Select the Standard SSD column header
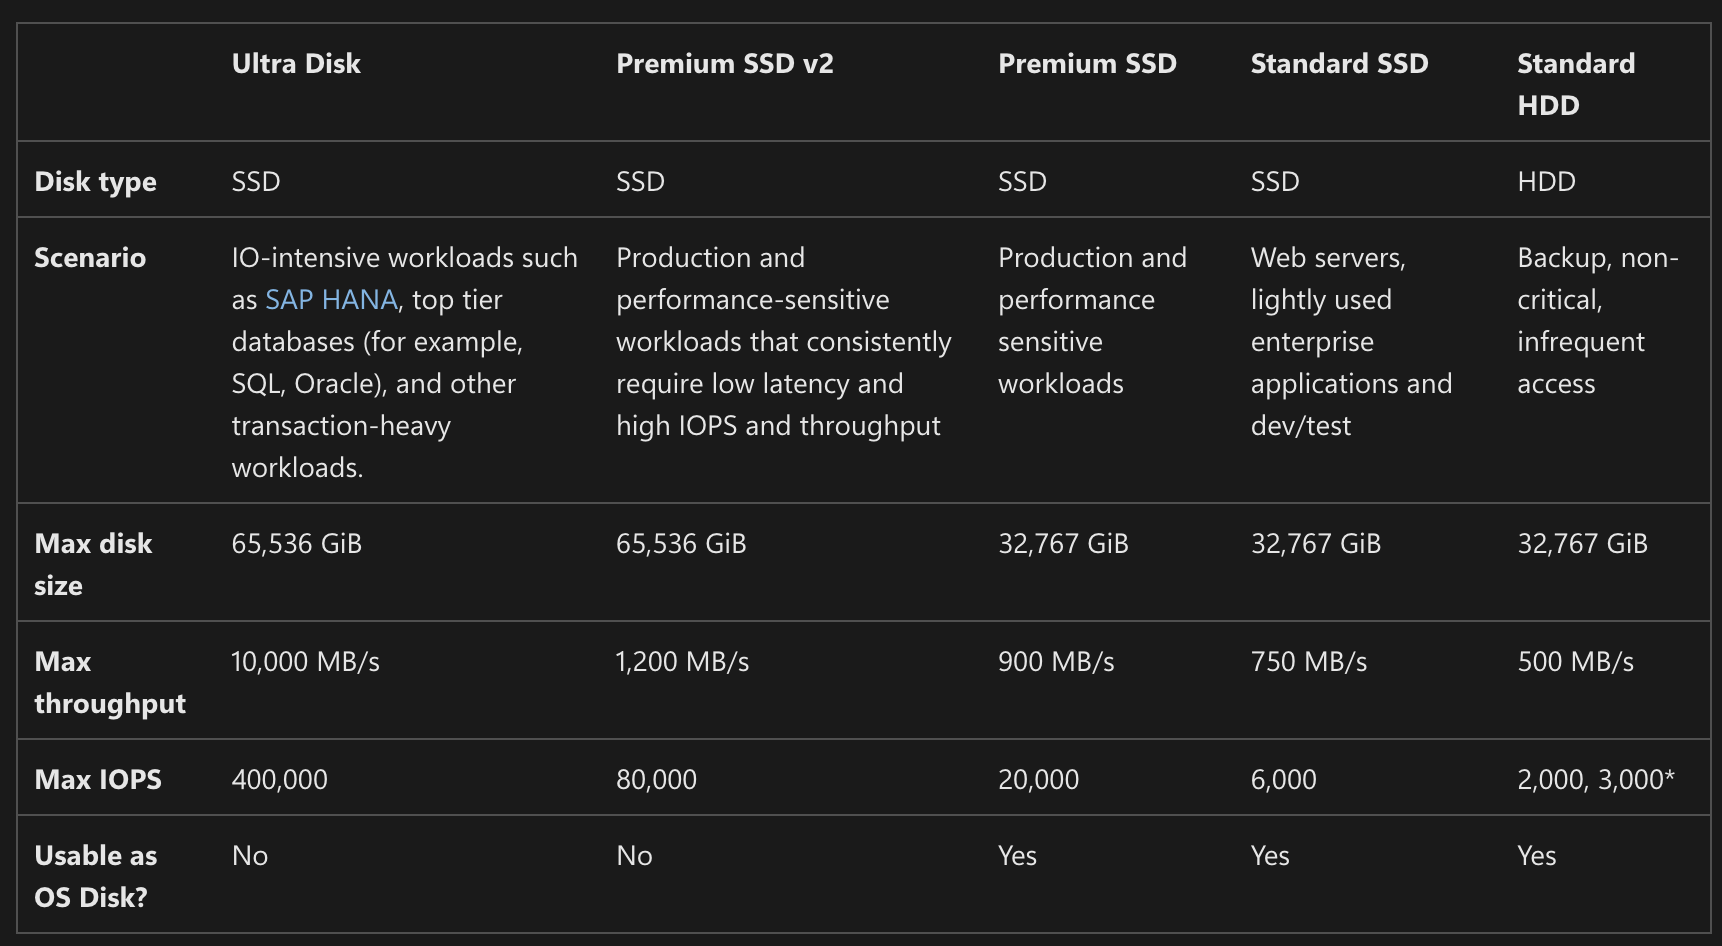1722x946 pixels. point(1339,64)
